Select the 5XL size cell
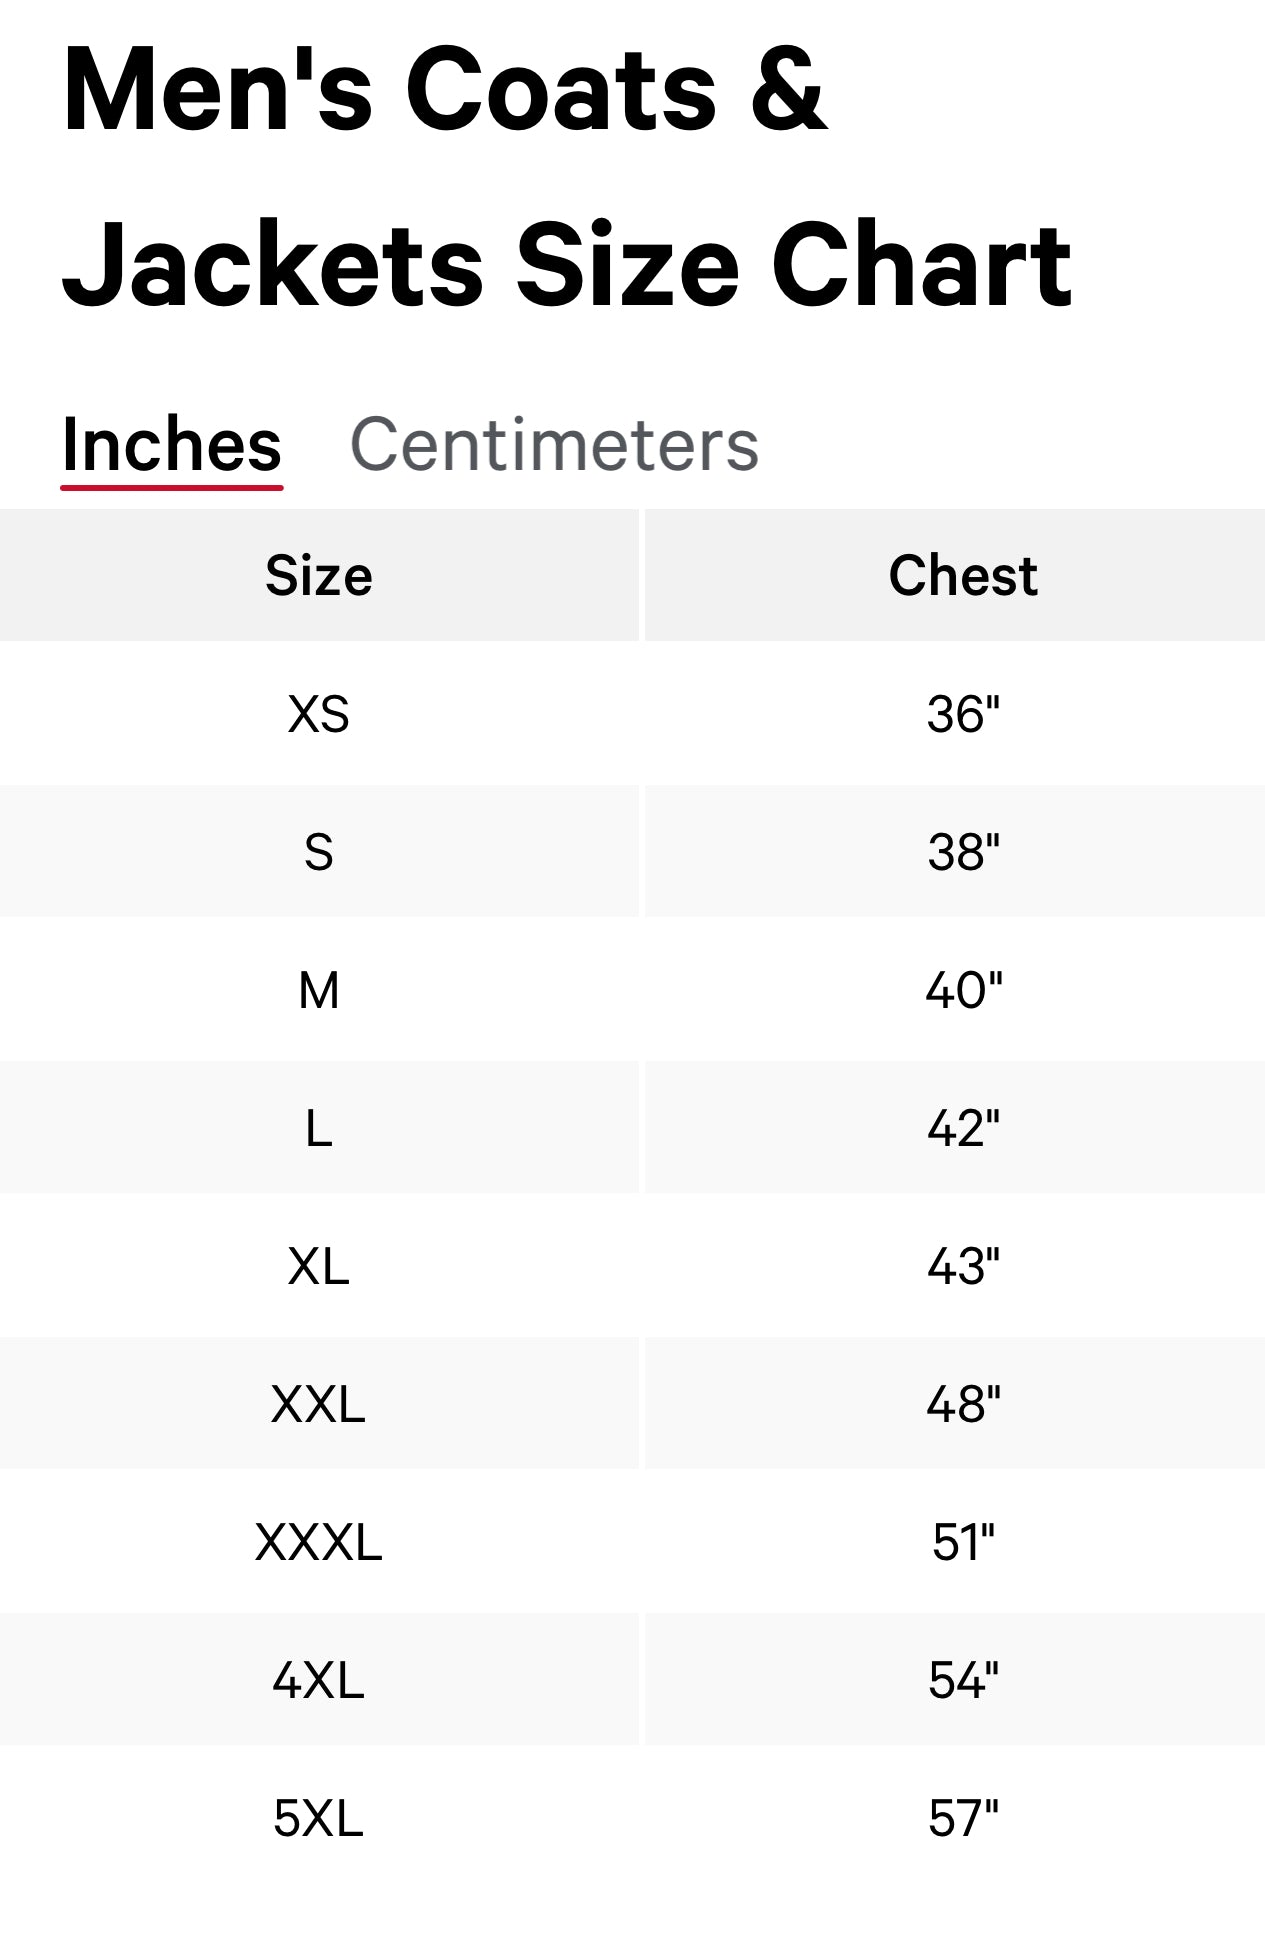The height and width of the screenshot is (1941, 1265). click(318, 1818)
